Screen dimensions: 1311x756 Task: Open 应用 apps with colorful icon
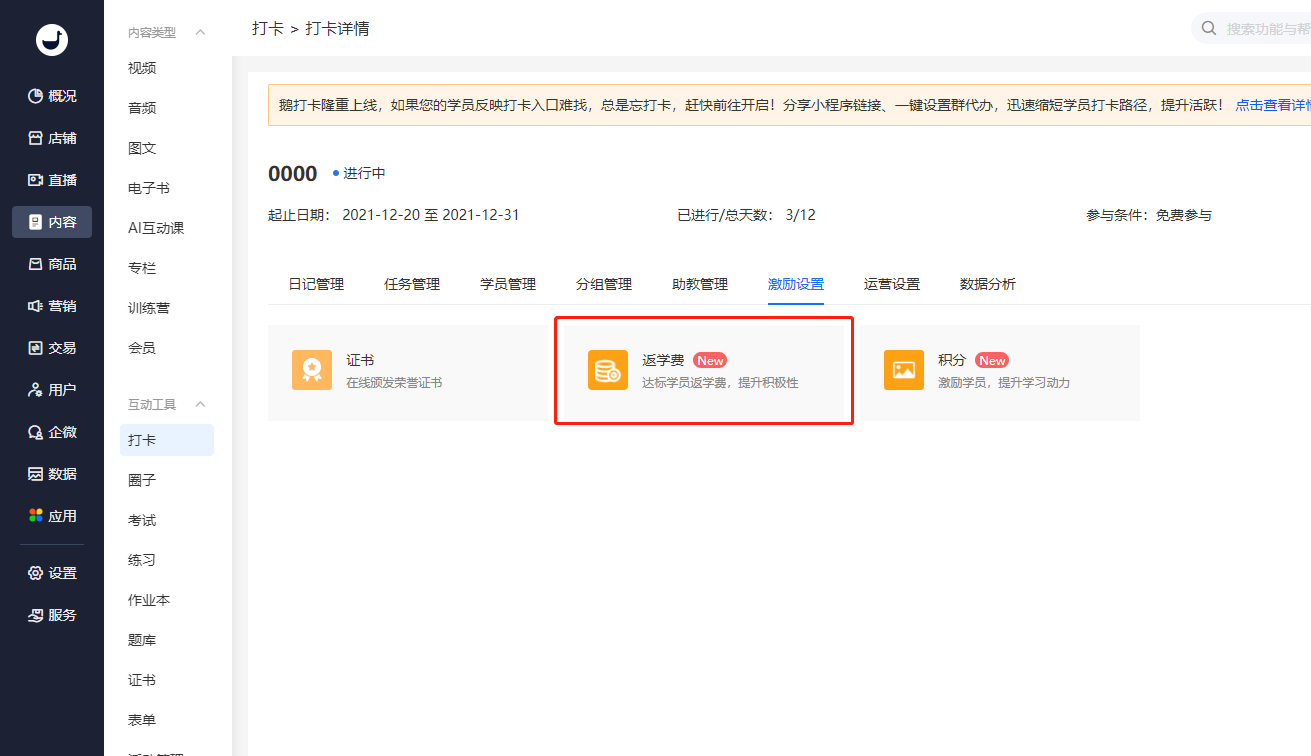click(52, 516)
